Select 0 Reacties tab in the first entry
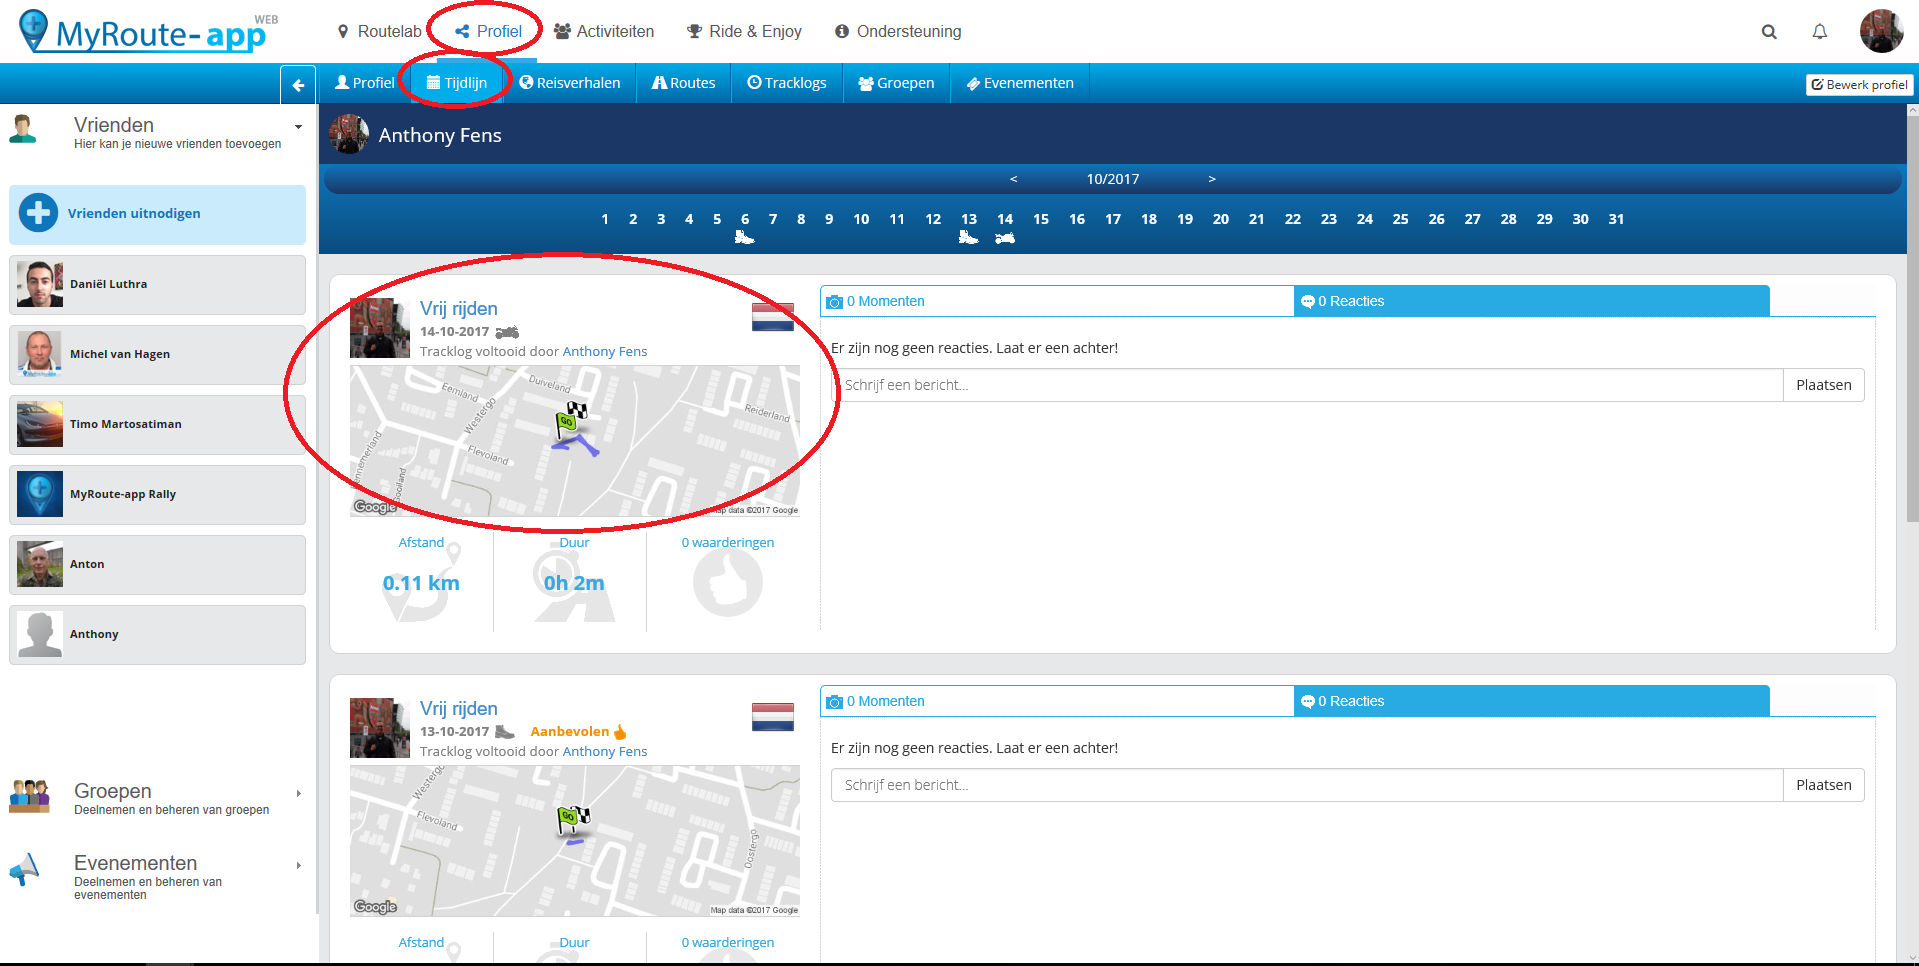1919x966 pixels. [1532, 301]
